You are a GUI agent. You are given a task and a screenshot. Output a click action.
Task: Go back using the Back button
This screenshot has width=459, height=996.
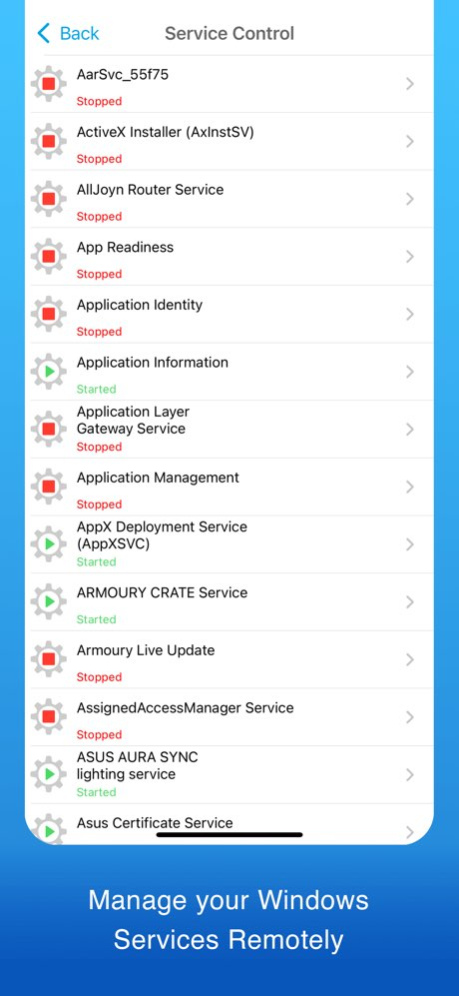(68, 33)
